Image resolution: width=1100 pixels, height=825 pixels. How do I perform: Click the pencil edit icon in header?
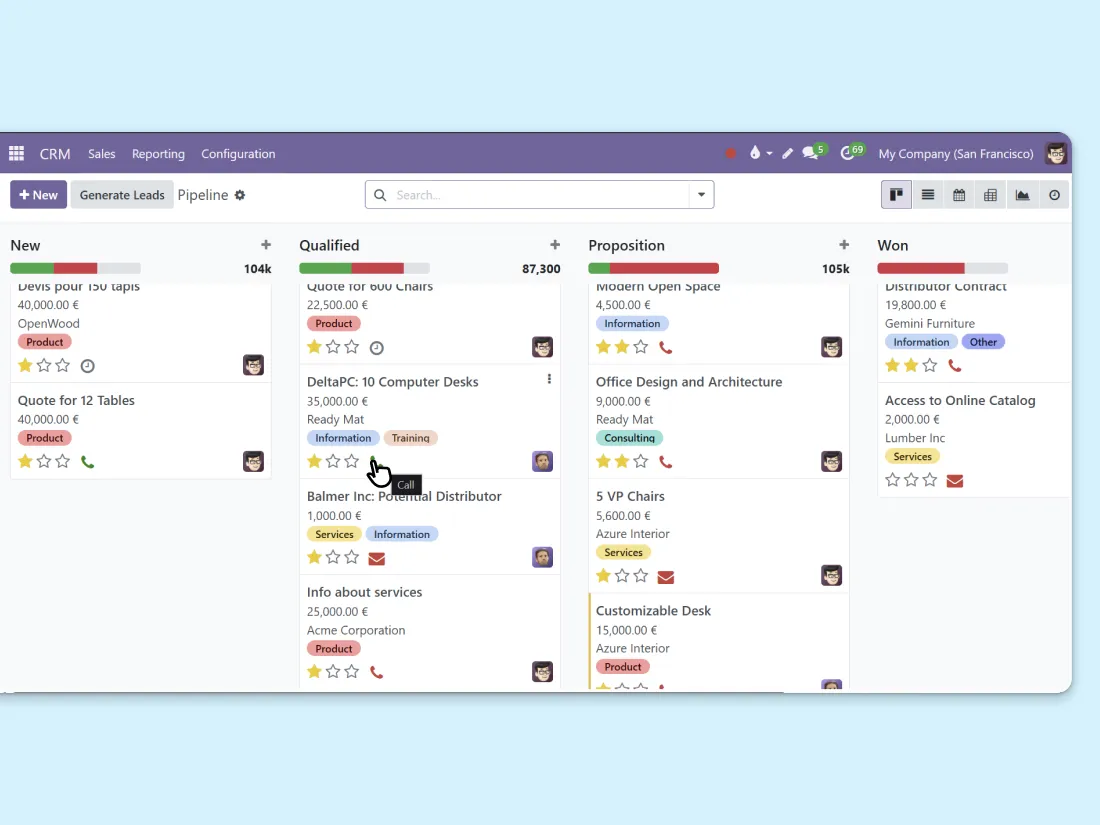point(788,154)
